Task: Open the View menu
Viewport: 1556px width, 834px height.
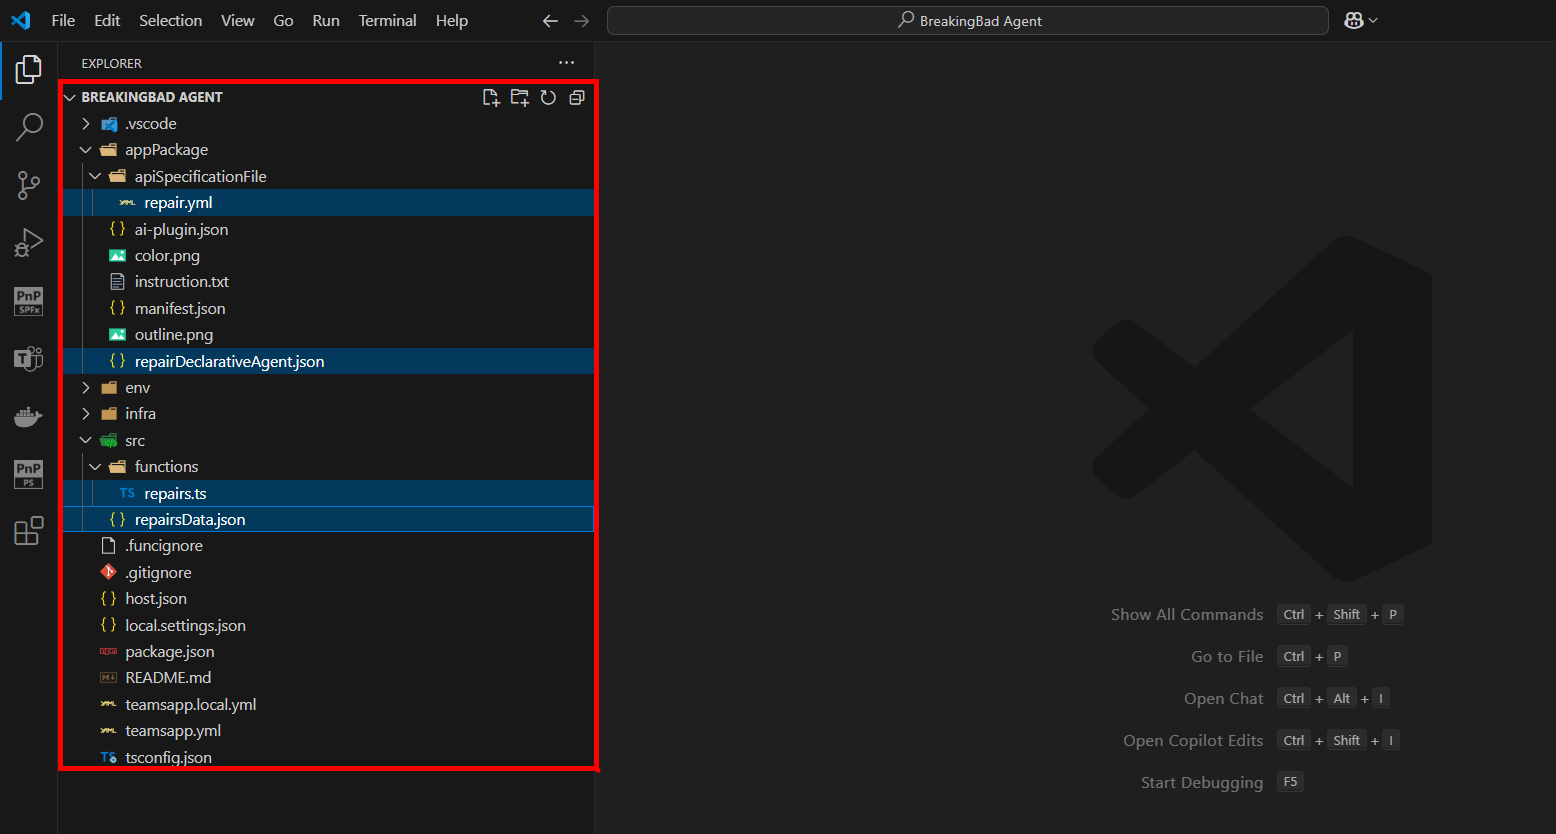Action: point(237,20)
